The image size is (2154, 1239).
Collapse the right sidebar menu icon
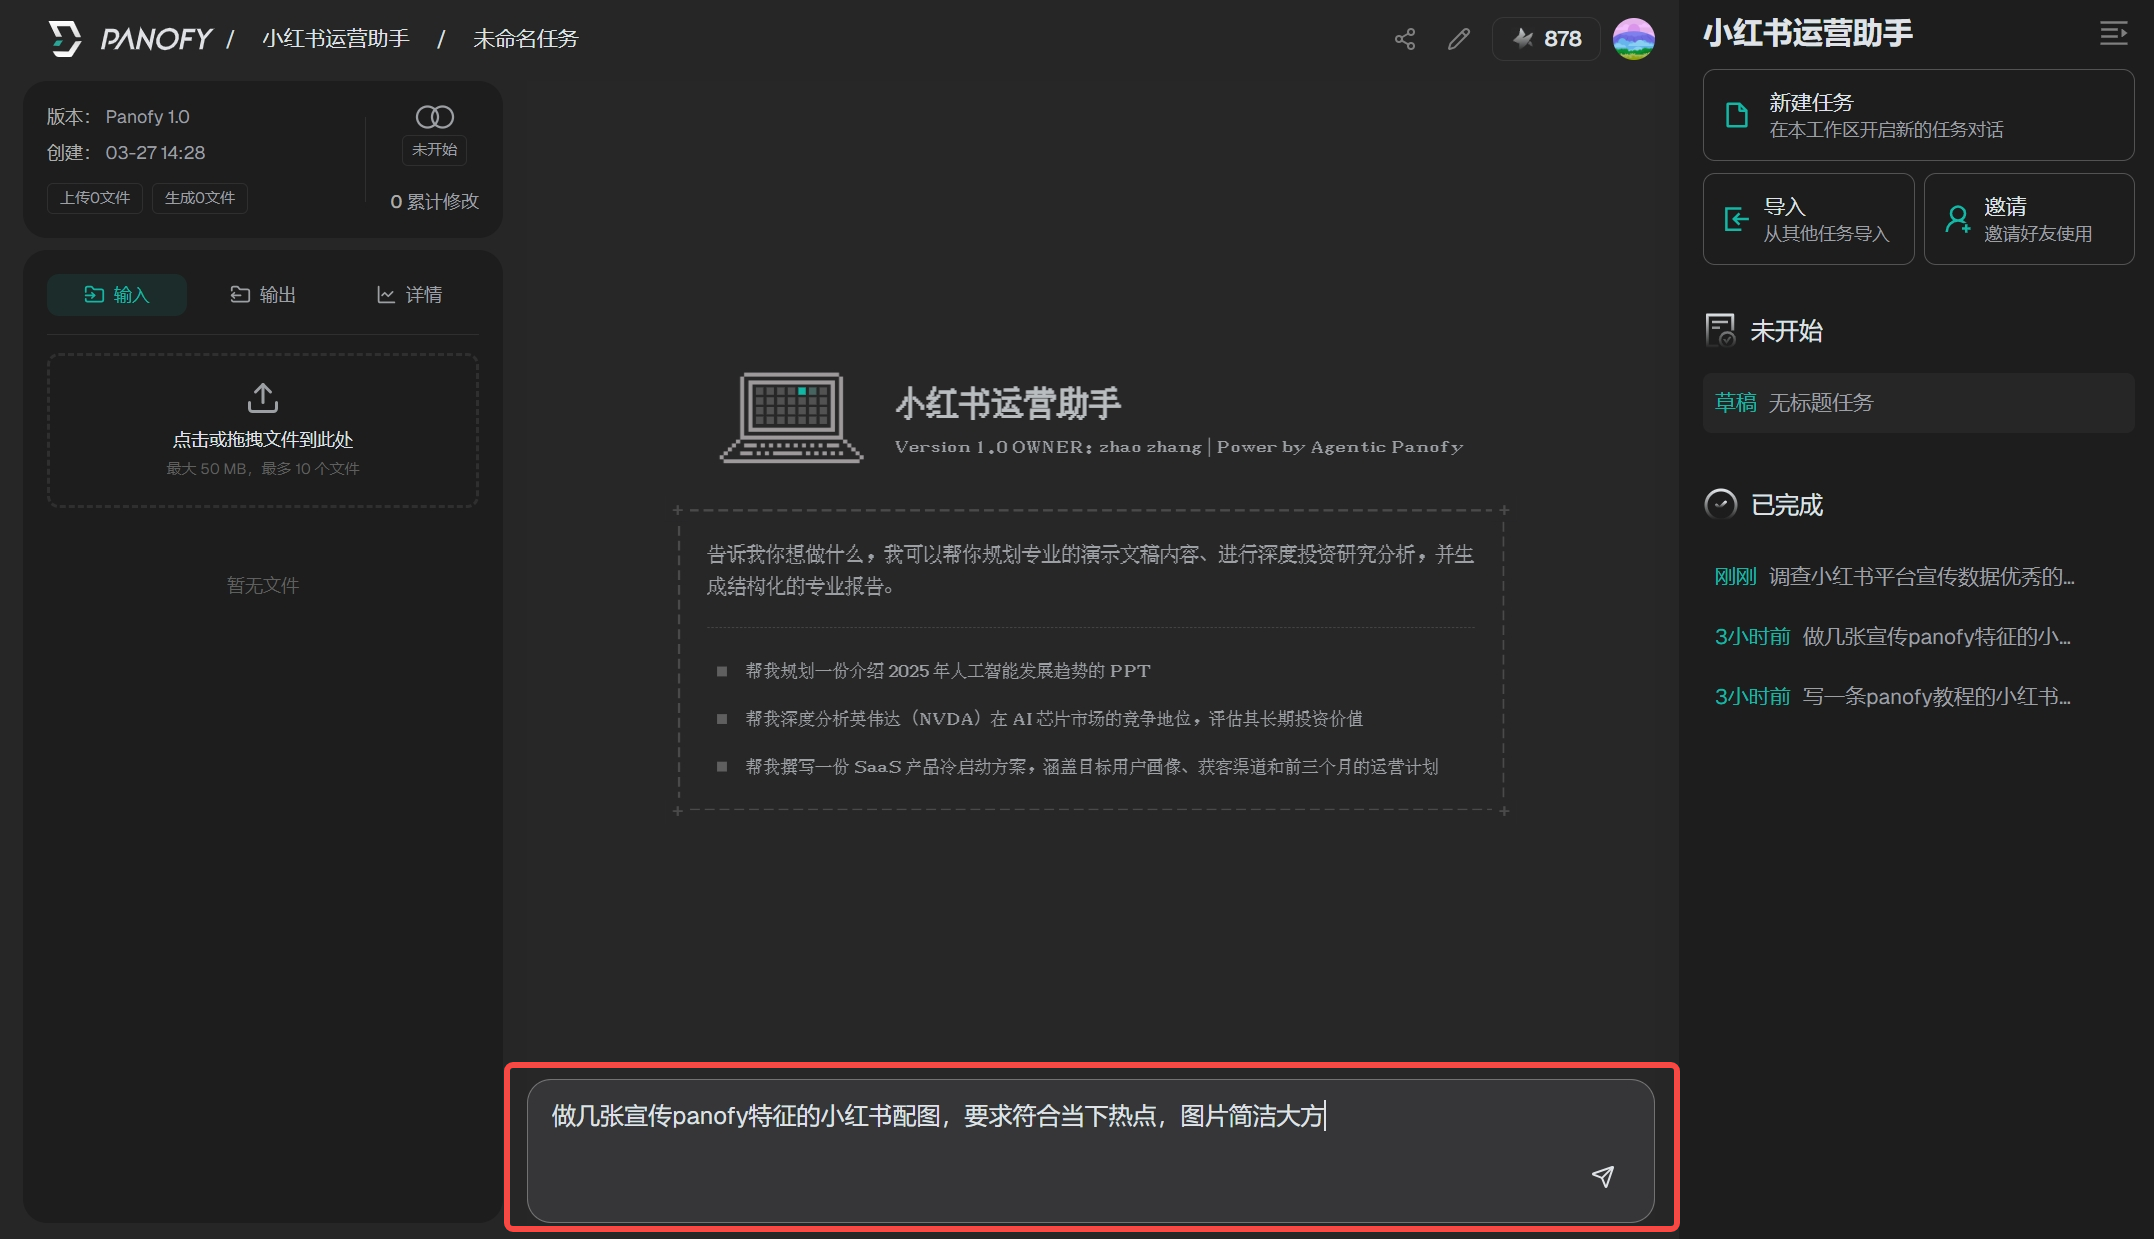tap(2113, 34)
